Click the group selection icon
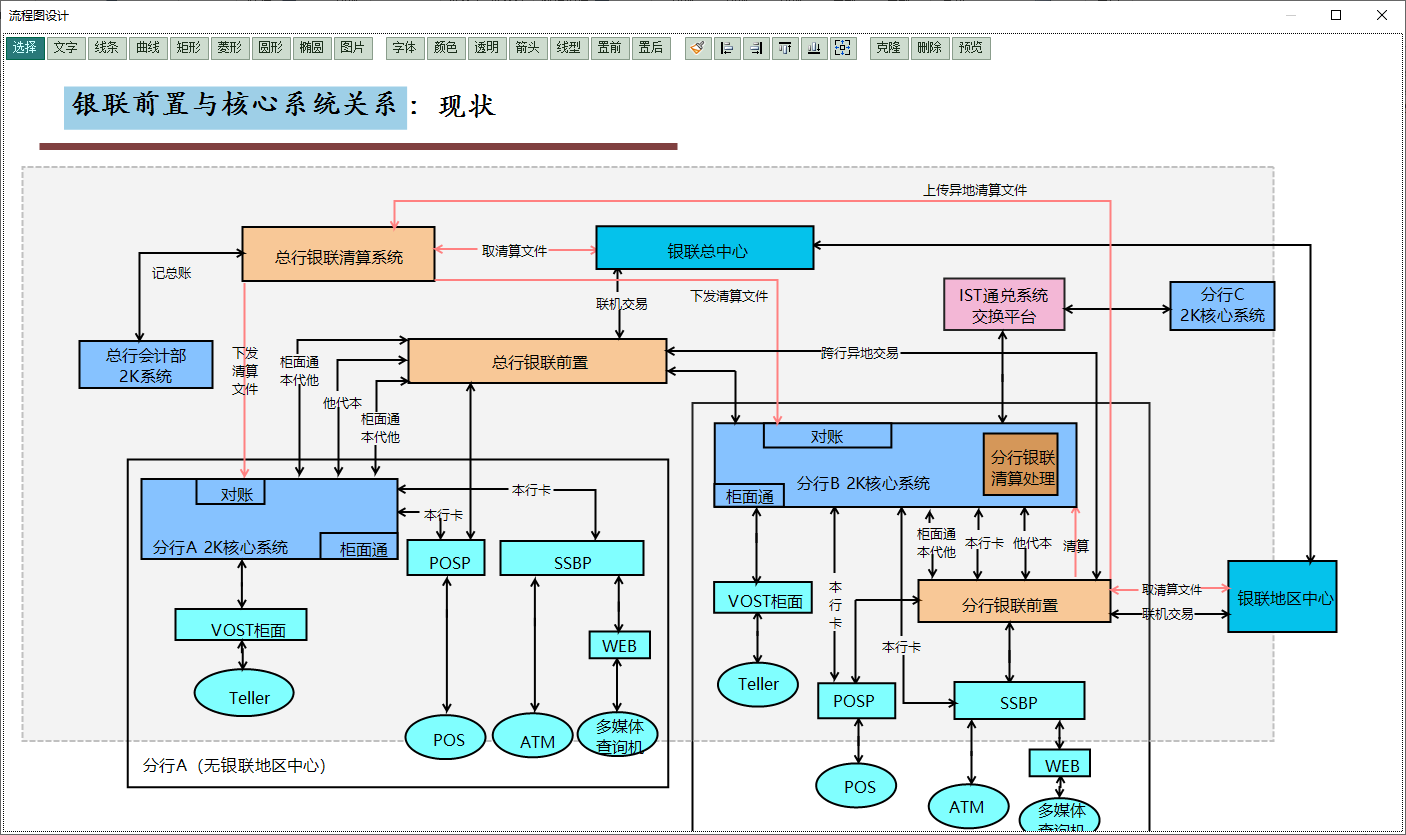The height and width of the screenshot is (835, 1406). [843, 48]
